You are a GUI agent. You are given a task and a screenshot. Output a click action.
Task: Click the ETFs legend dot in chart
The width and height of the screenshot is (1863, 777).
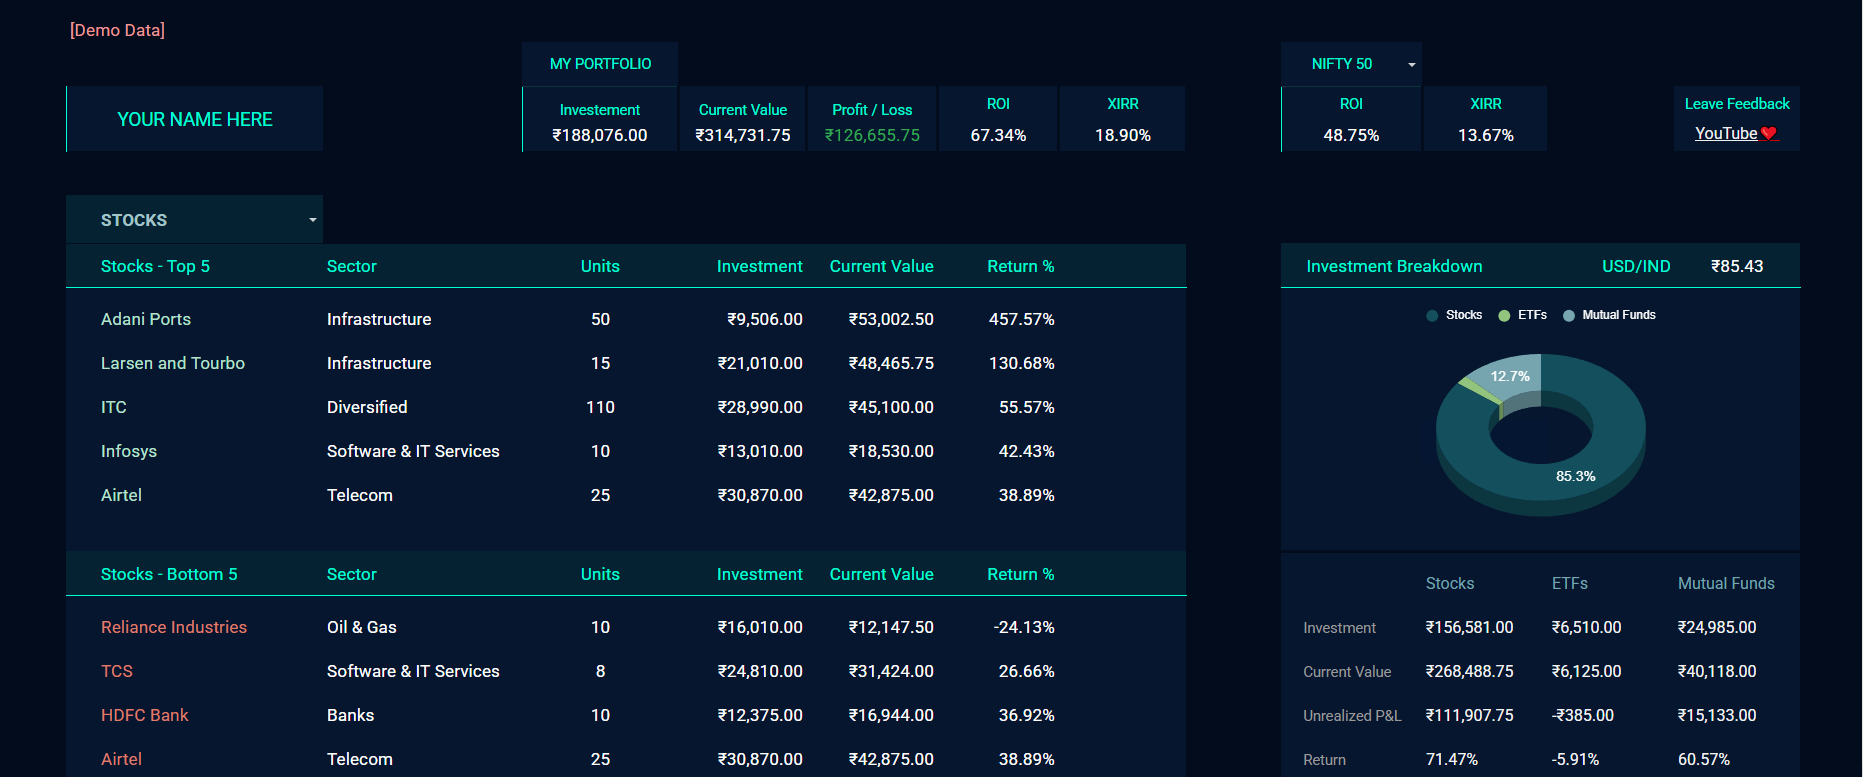(x=1504, y=315)
